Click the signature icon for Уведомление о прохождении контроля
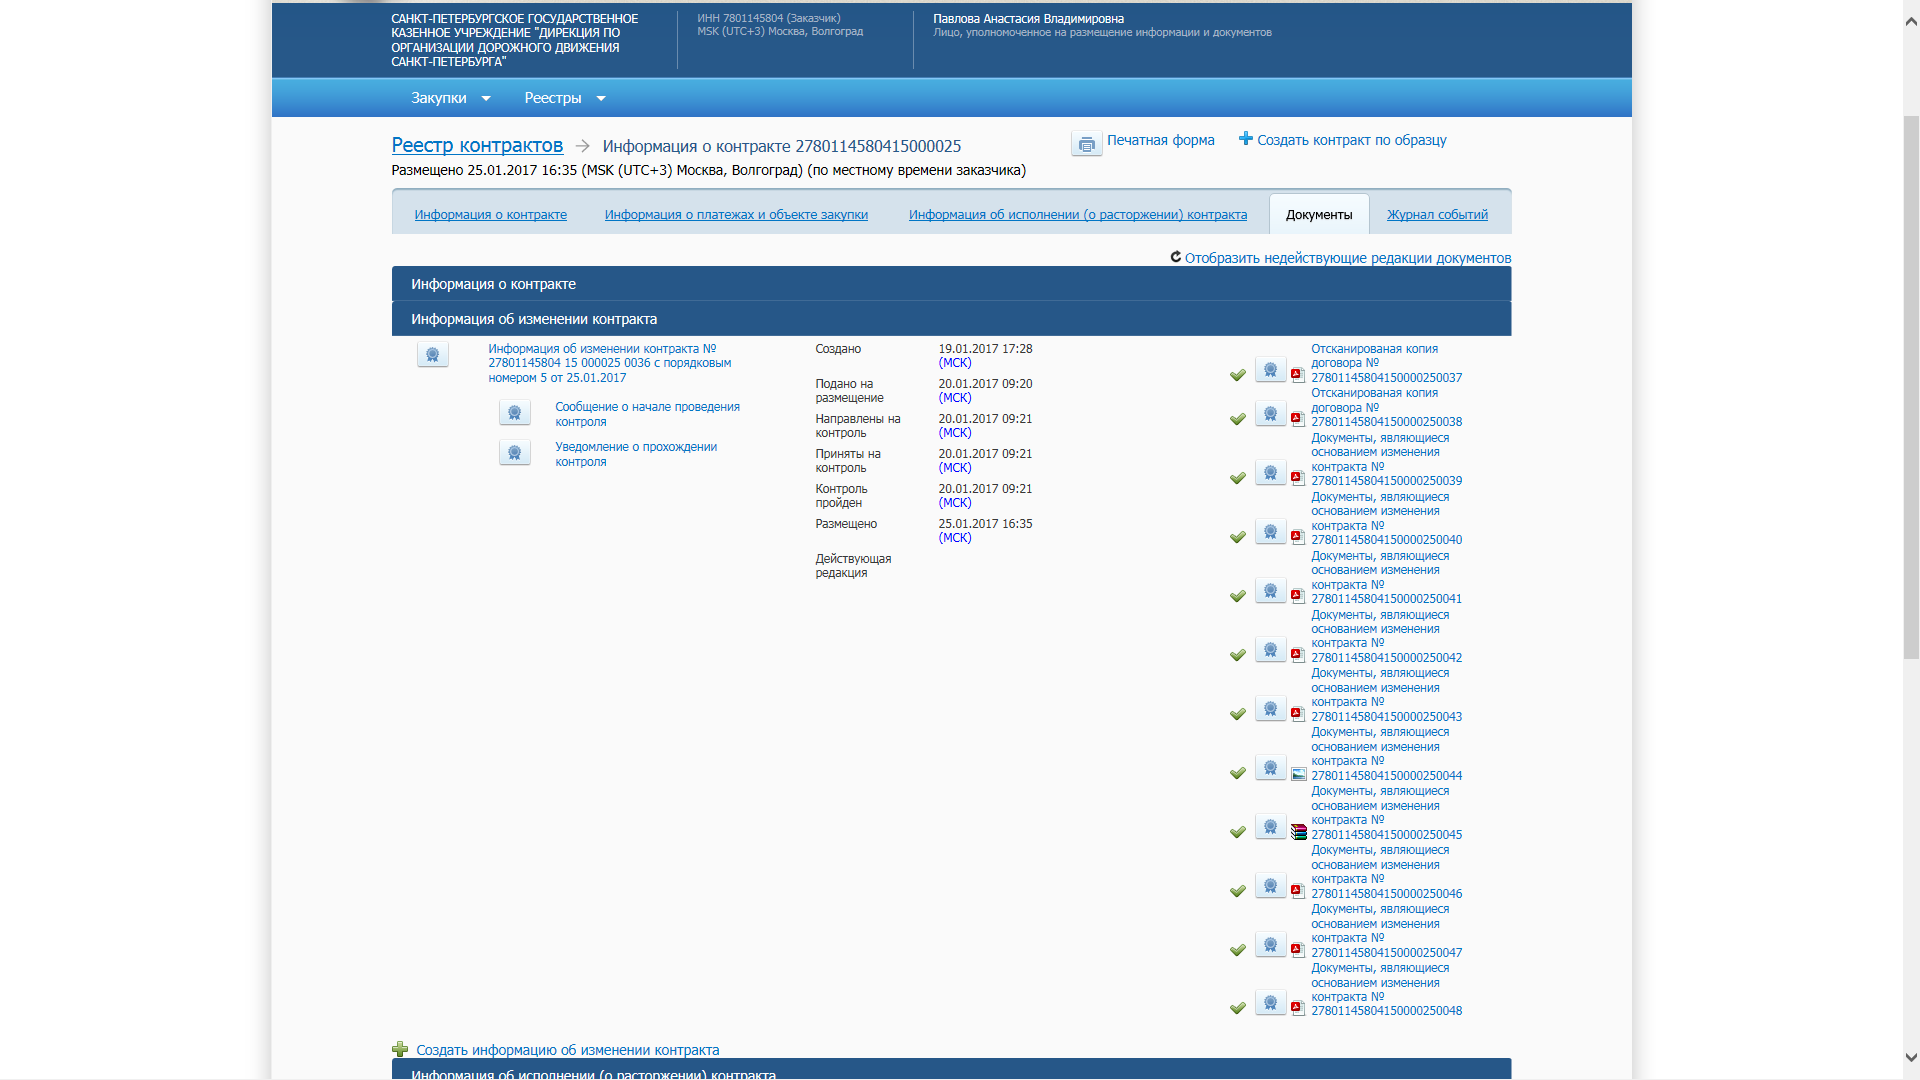This screenshot has width=1920, height=1080. pyautogui.click(x=515, y=453)
